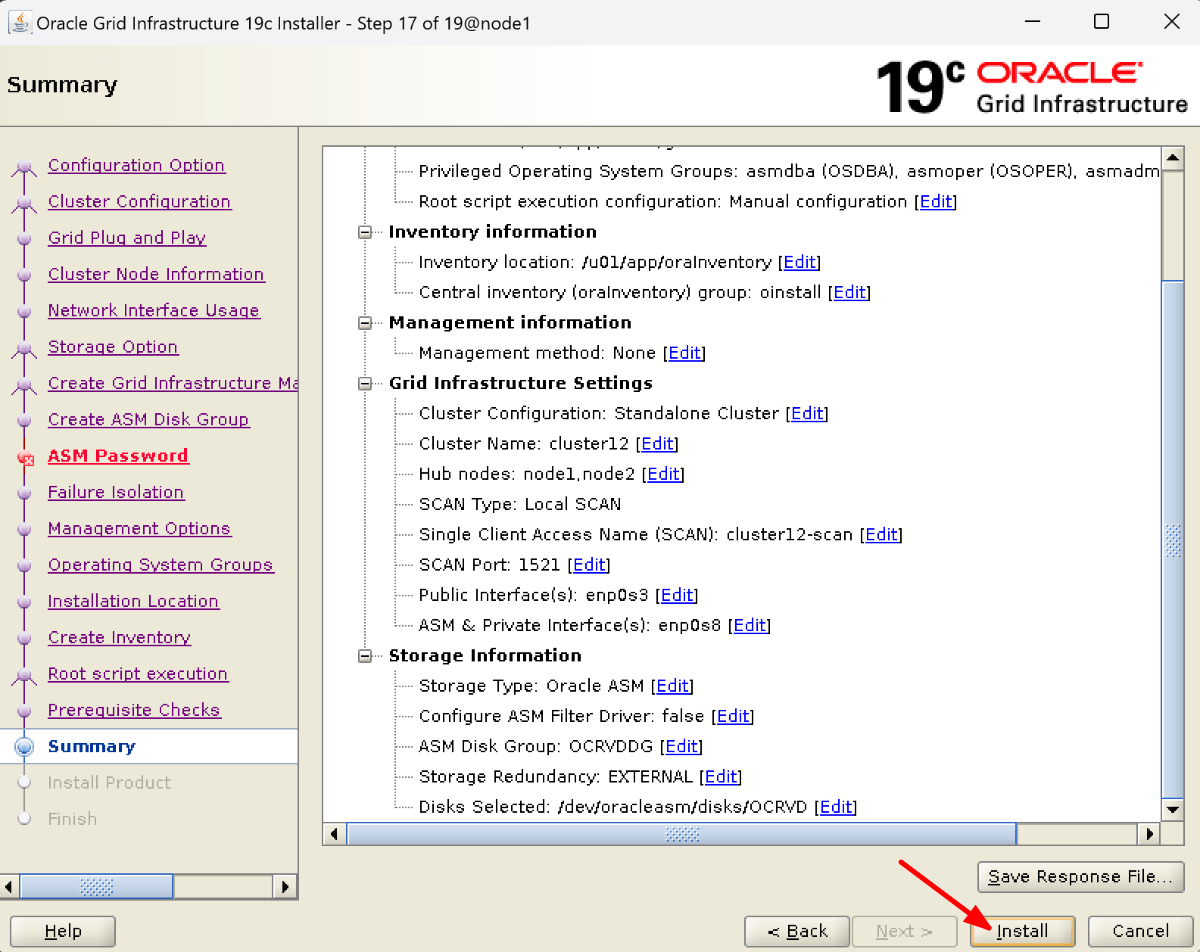Click the down arrow on the vertical scrollbar

[x=1172, y=810]
